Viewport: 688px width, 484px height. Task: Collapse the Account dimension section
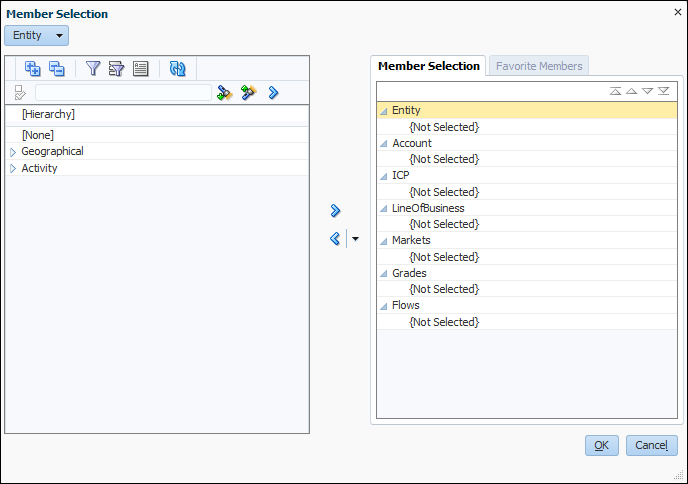coord(383,144)
